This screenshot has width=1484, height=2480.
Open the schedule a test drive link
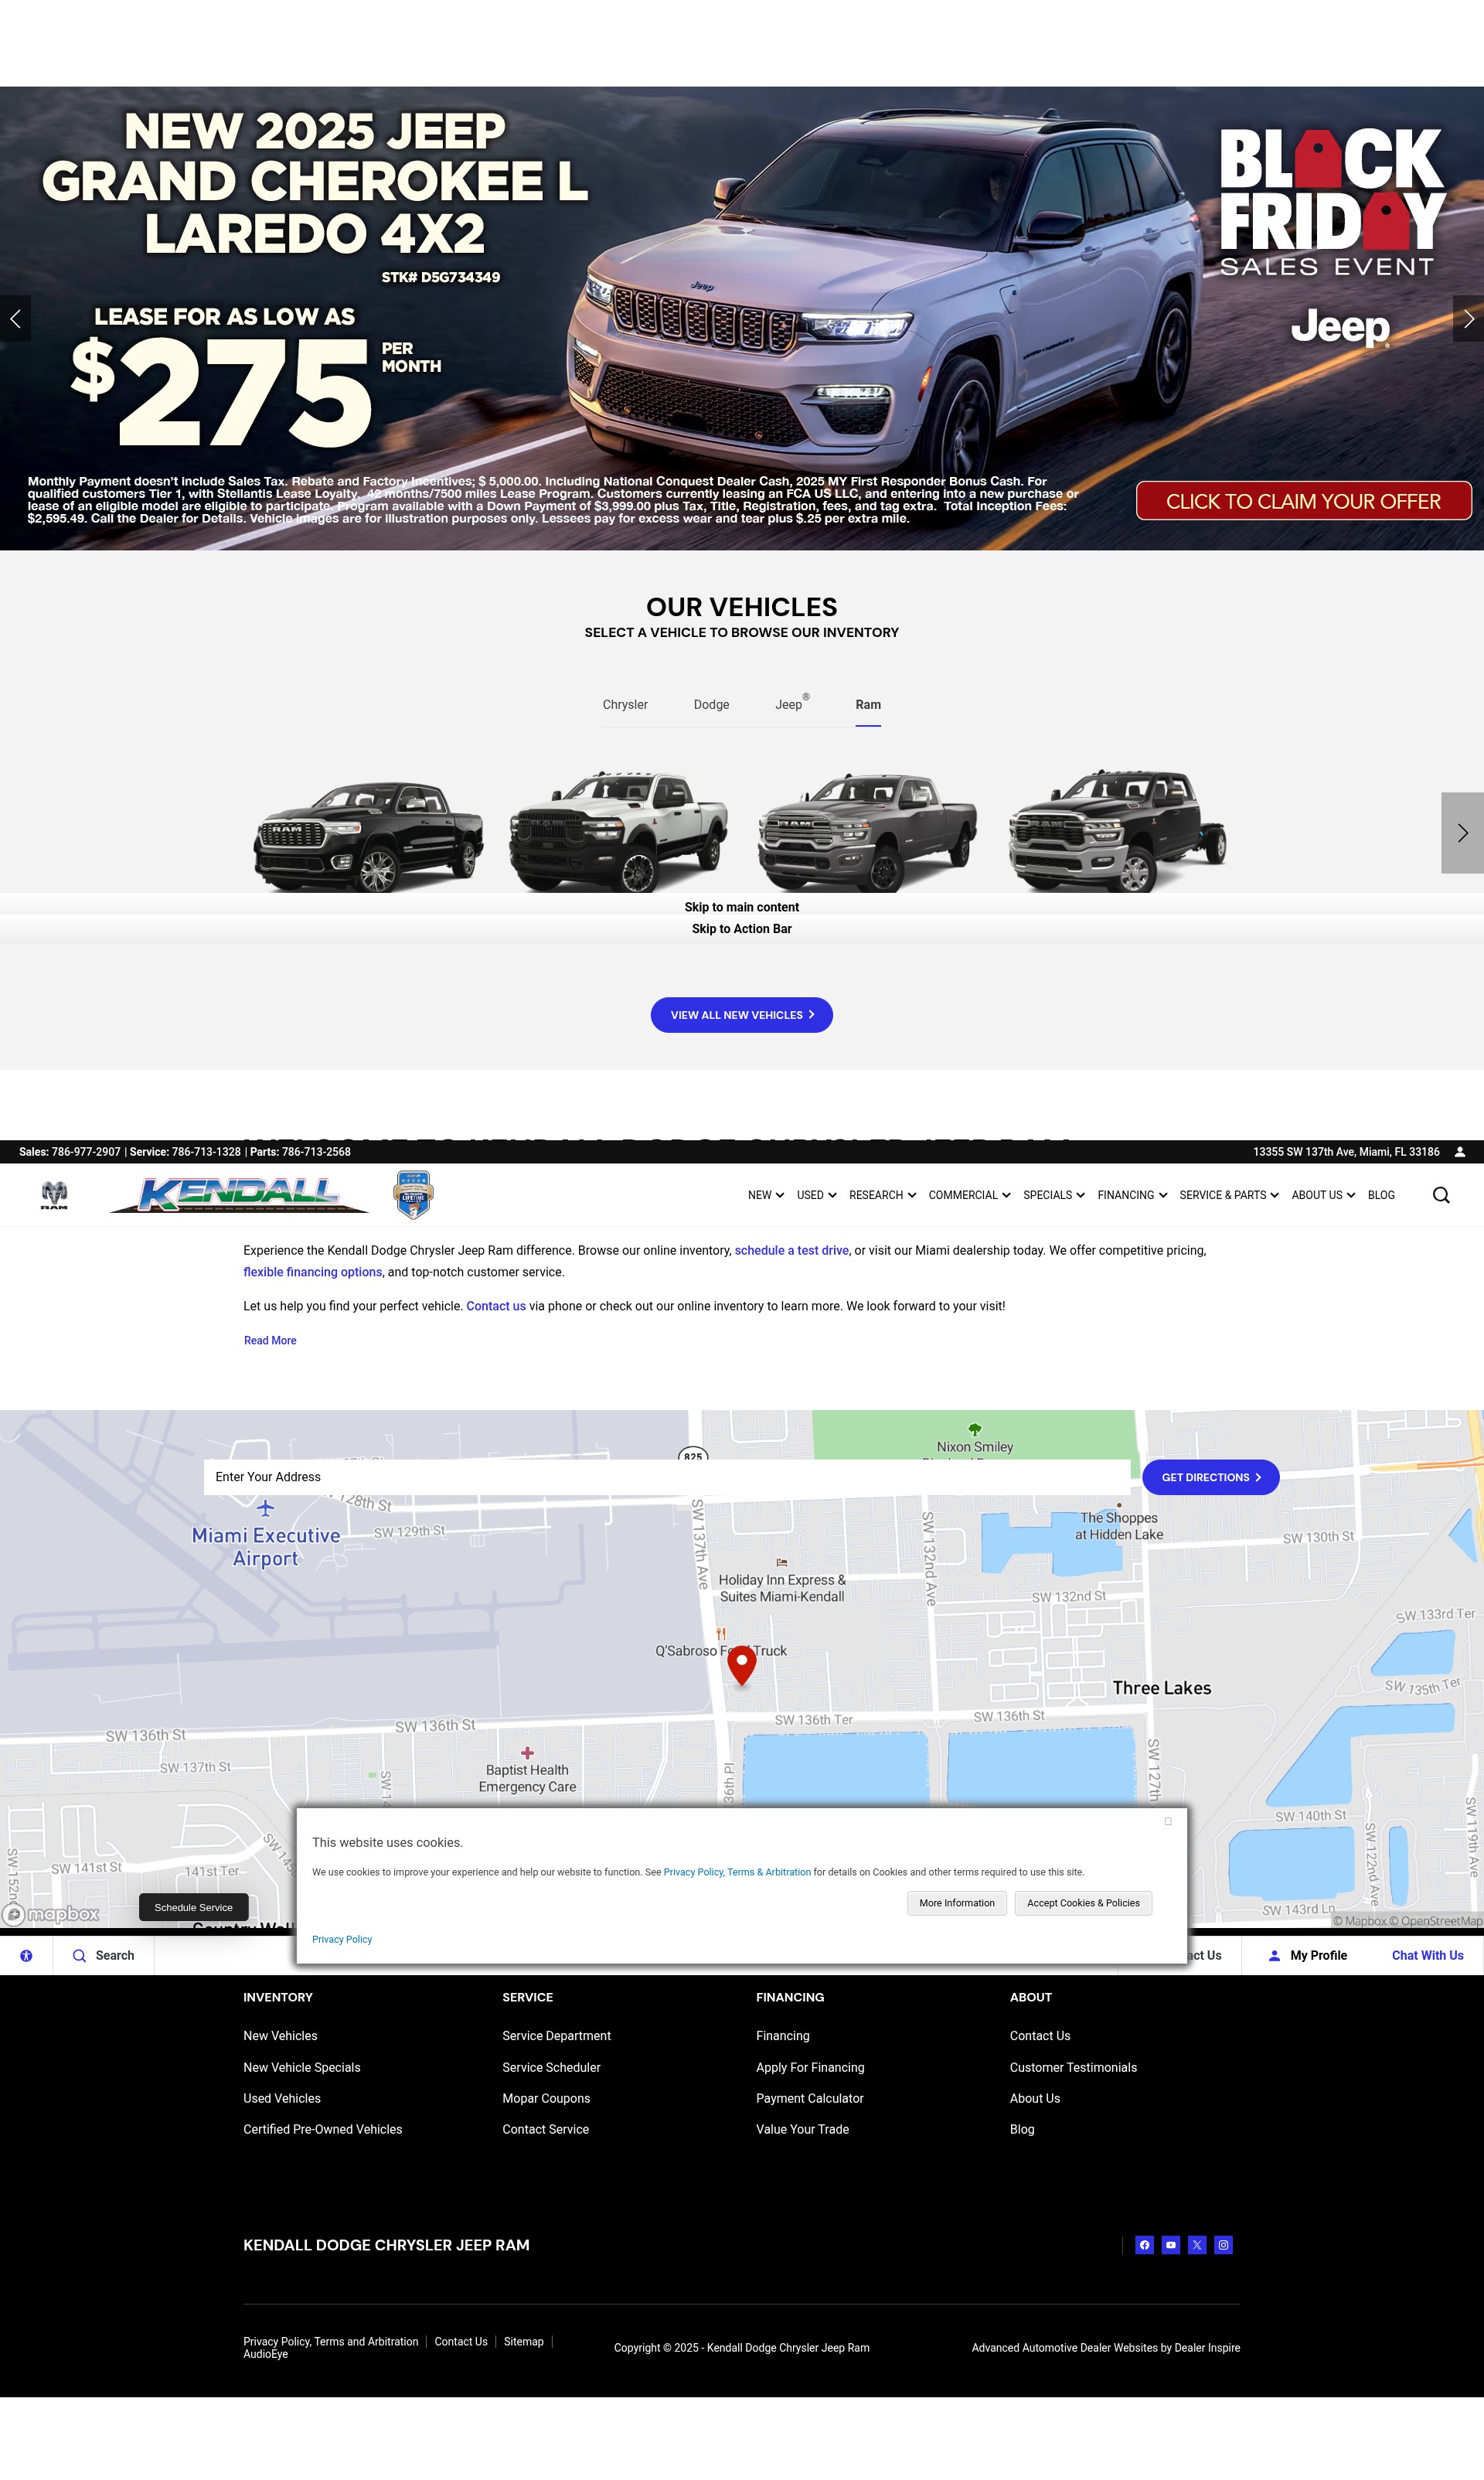point(791,1250)
